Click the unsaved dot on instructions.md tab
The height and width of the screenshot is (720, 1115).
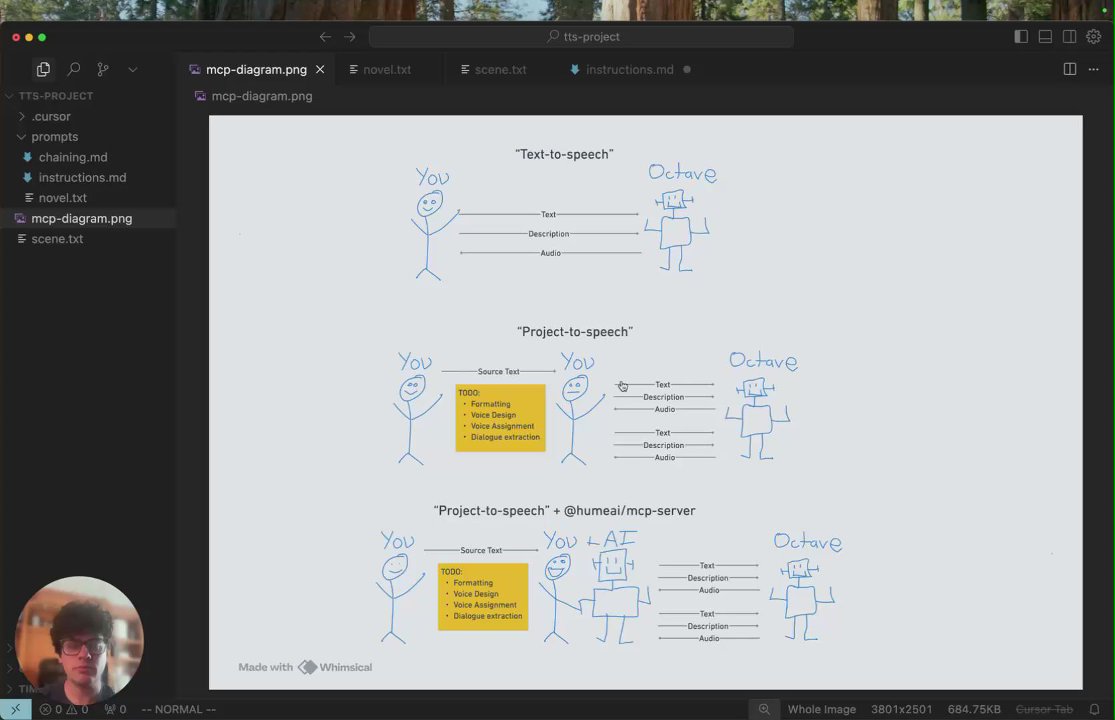point(687,70)
